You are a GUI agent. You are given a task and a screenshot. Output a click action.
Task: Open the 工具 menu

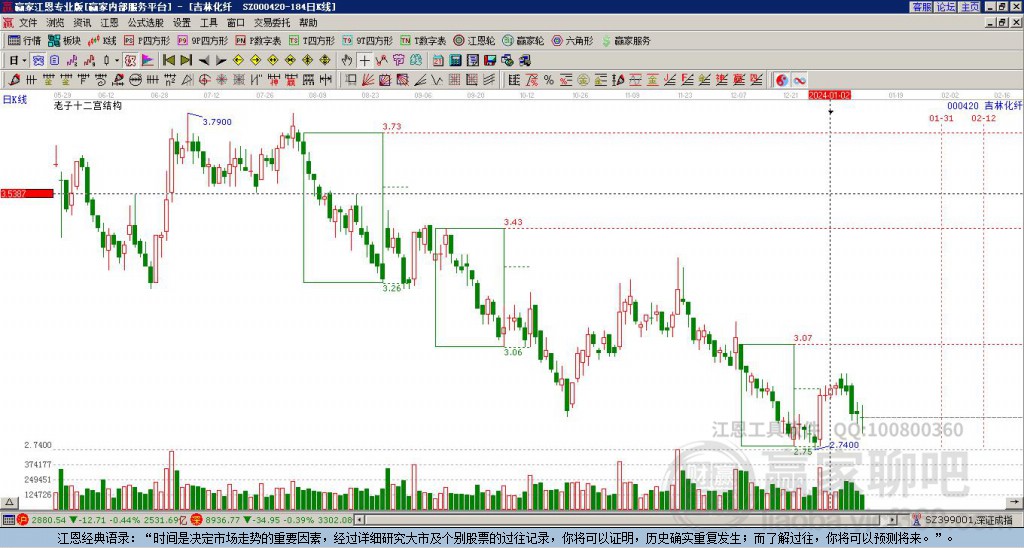pos(208,23)
